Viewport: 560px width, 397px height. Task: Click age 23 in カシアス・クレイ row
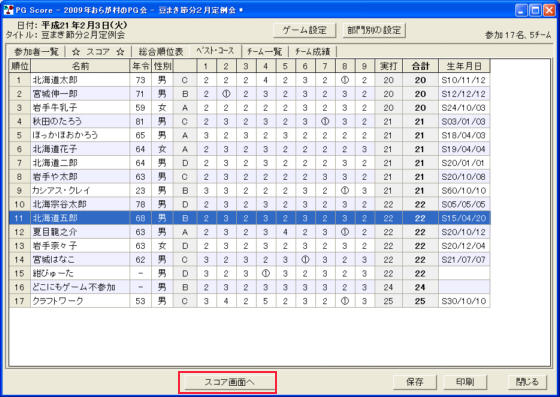140,191
